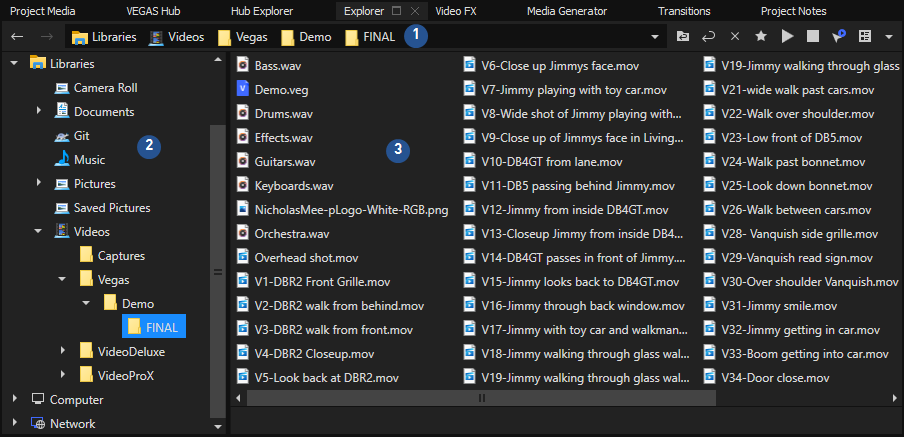The width and height of the screenshot is (904, 437).
Task: Click the Delete X icon in toolbar
Action: 735,36
